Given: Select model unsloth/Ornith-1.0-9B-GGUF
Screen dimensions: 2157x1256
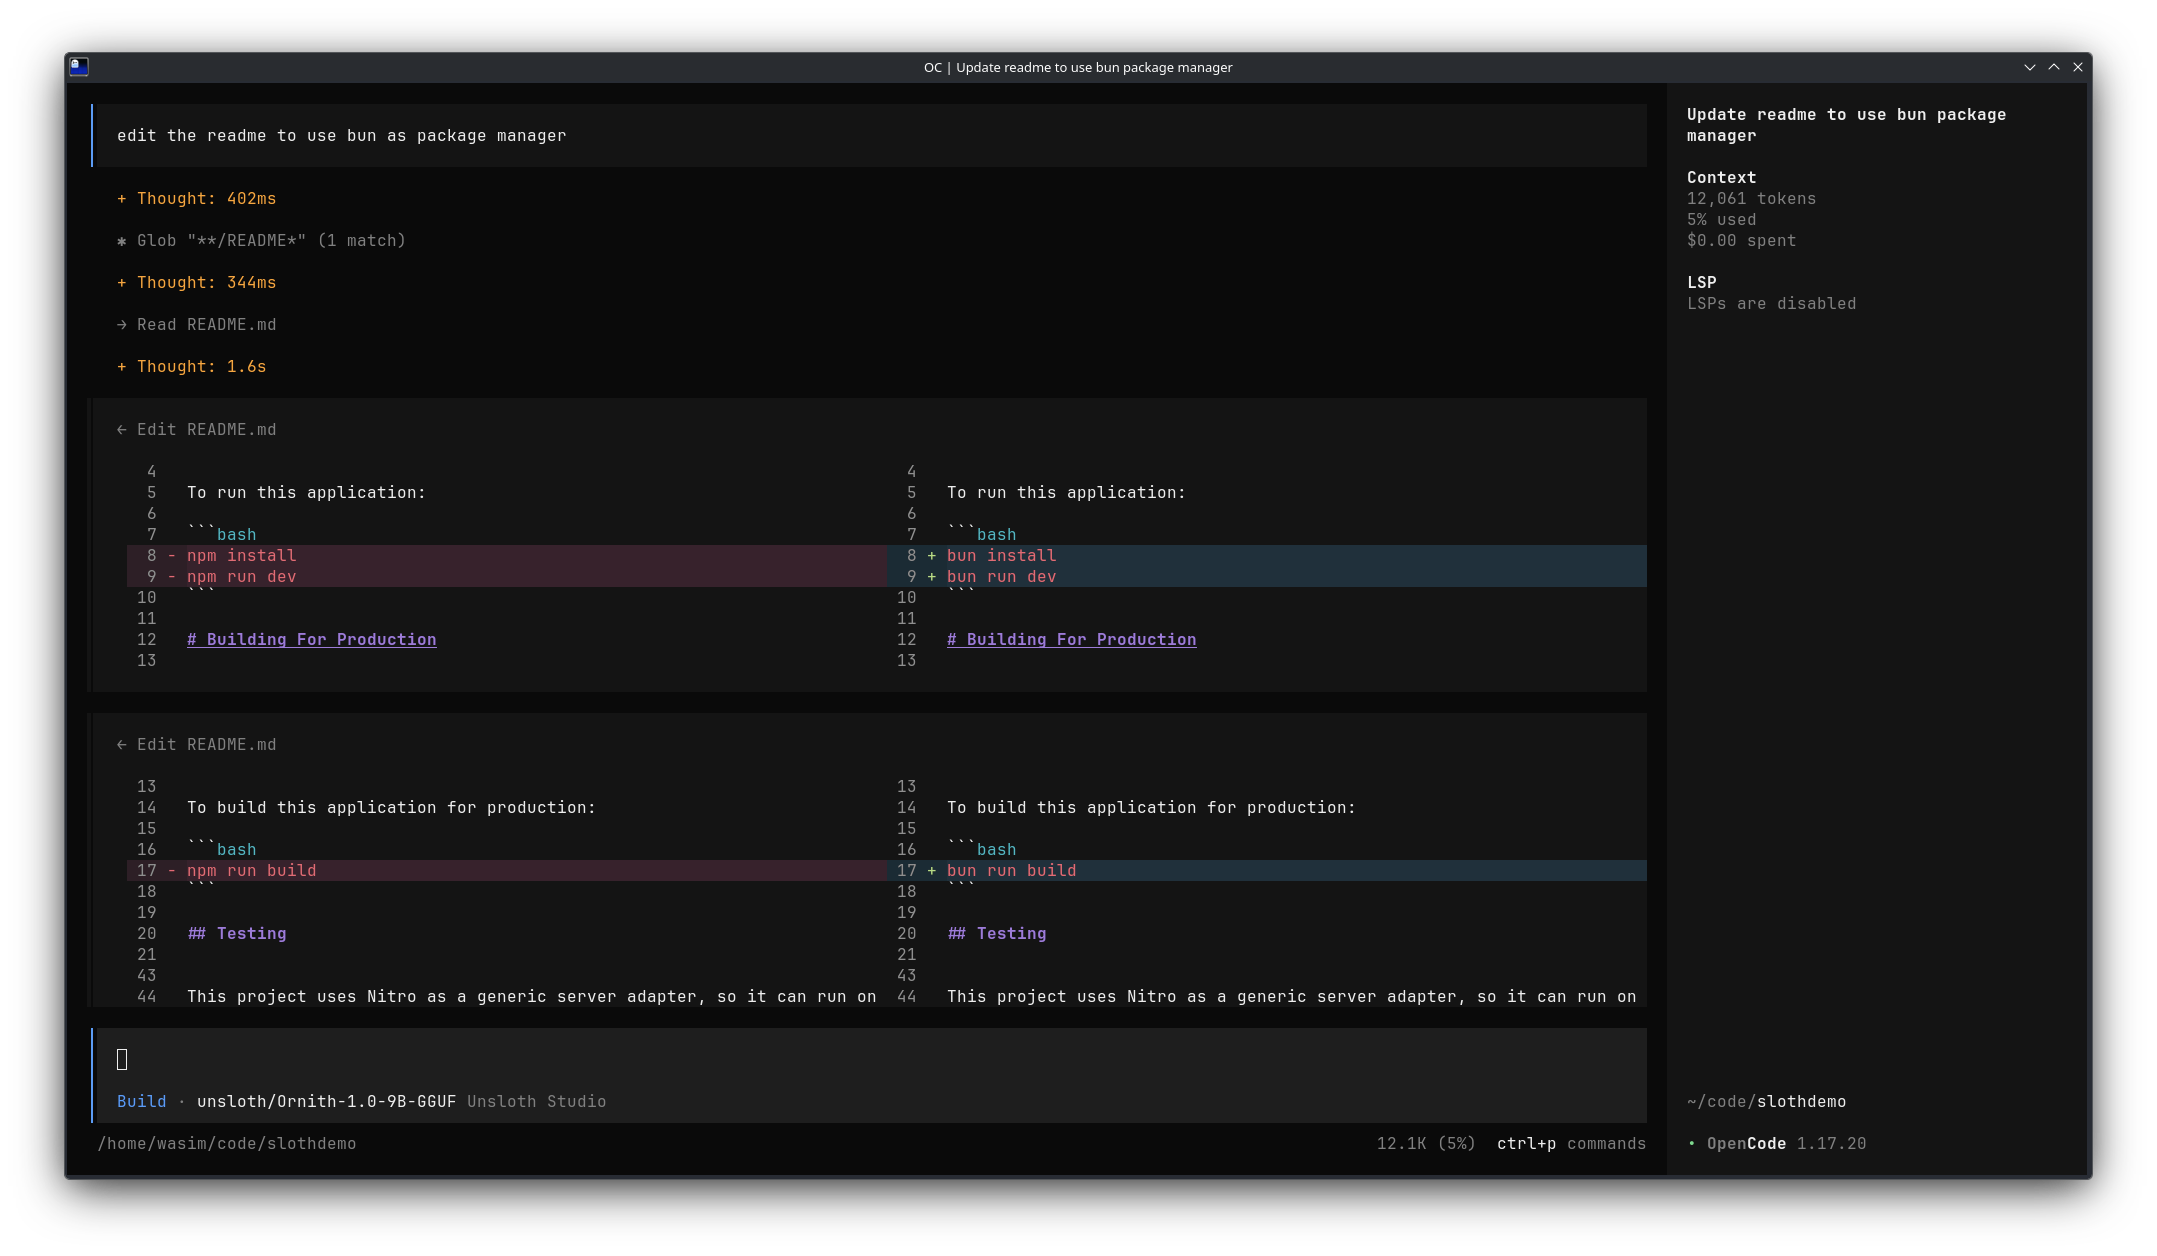Looking at the screenshot, I should [x=326, y=1101].
